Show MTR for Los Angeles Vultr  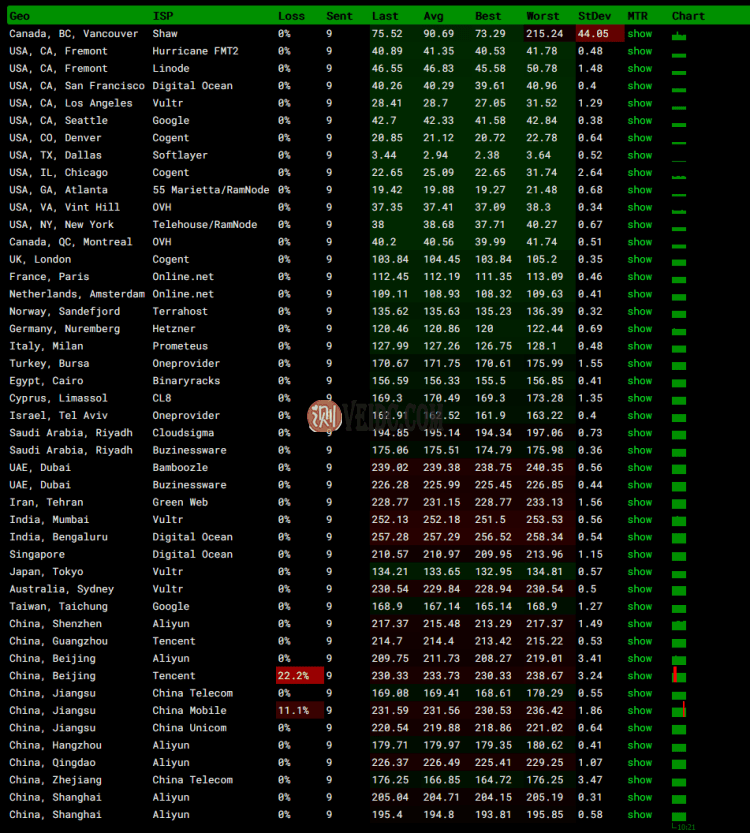pos(640,103)
